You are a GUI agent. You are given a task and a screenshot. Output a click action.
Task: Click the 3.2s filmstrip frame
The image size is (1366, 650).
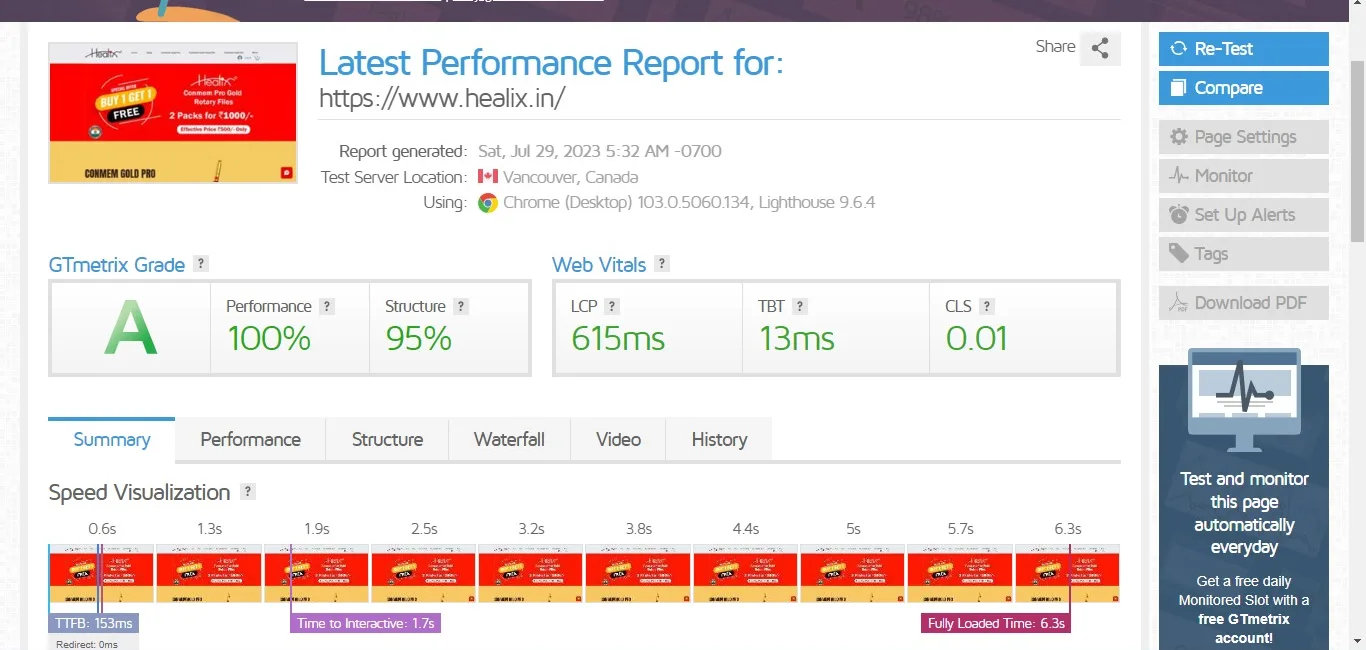tap(531, 573)
